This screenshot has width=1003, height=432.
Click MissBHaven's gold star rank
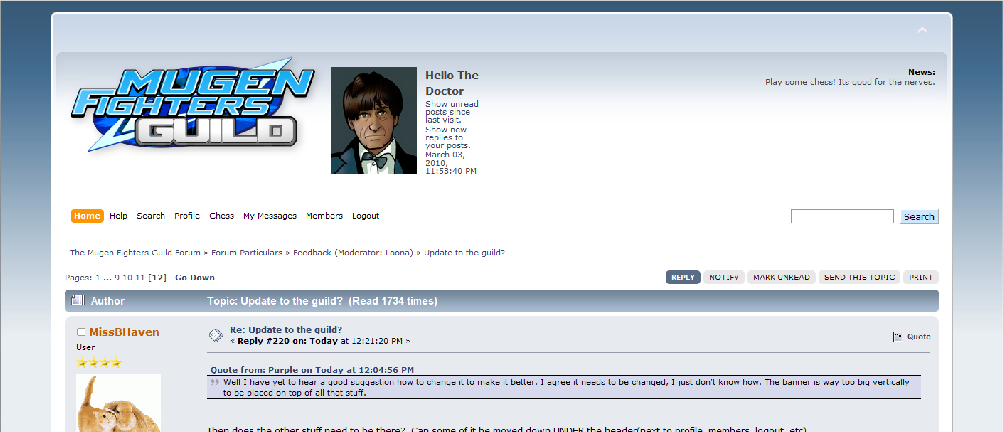(99, 363)
